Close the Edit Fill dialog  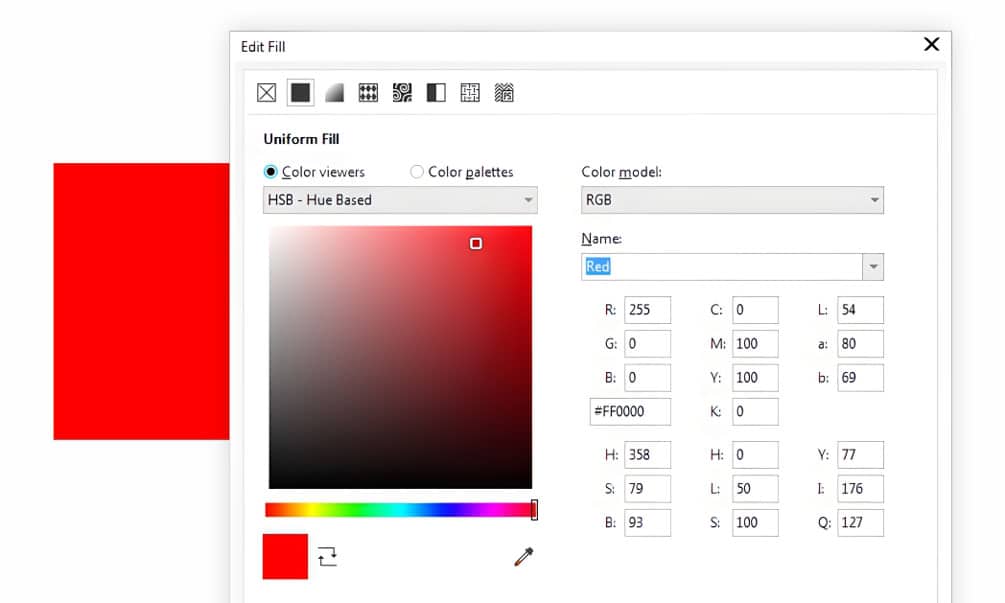pyautogui.click(x=931, y=44)
